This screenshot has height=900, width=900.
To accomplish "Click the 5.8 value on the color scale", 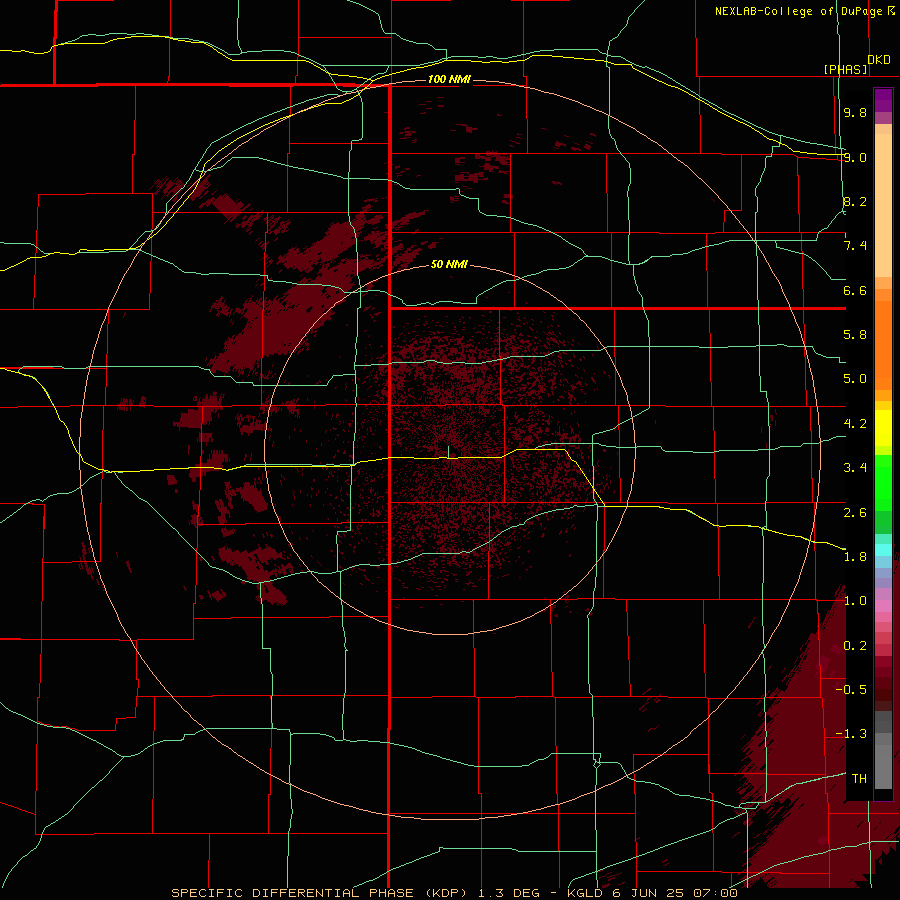I will [855, 335].
